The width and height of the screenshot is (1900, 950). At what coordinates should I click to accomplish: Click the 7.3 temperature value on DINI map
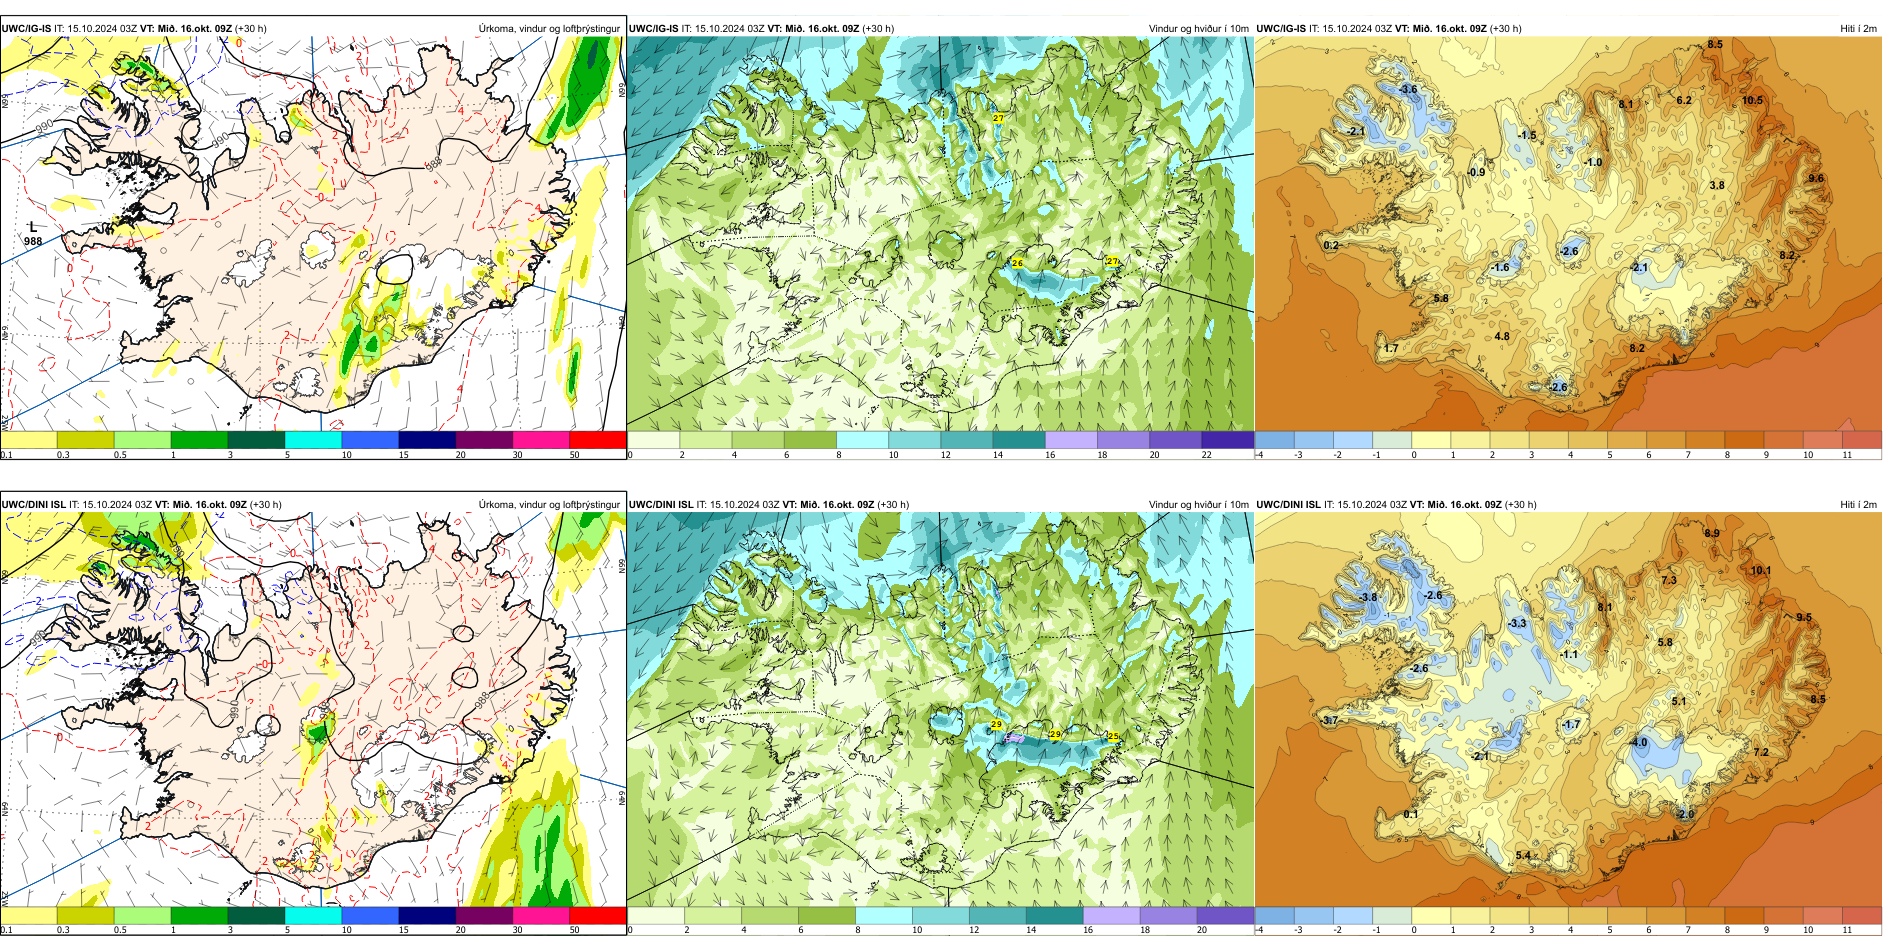click(x=1669, y=580)
